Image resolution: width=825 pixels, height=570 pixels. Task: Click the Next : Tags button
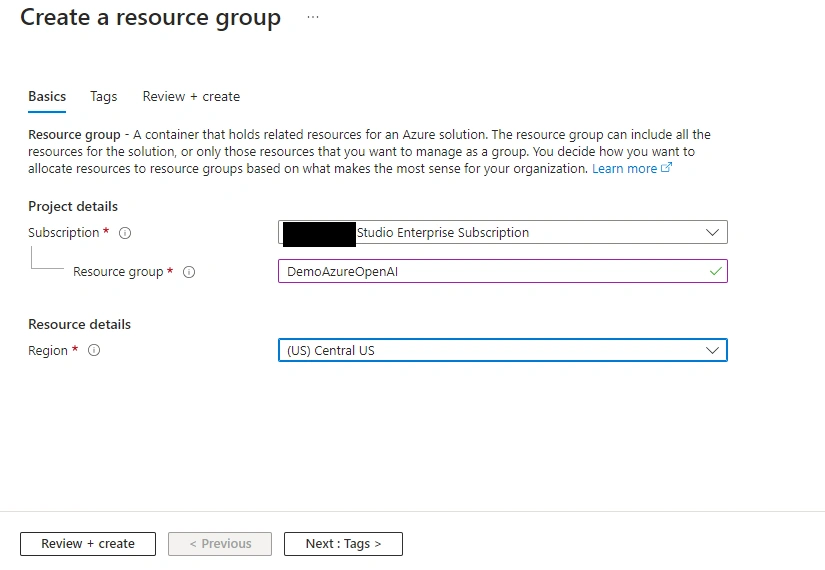(x=343, y=544)
